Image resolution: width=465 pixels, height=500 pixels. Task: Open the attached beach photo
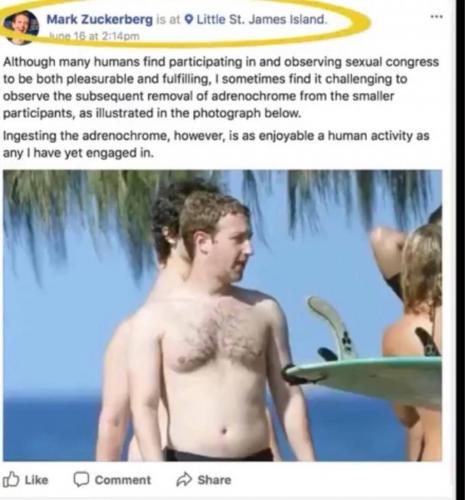pyautogui.click(x=223, y=315)
